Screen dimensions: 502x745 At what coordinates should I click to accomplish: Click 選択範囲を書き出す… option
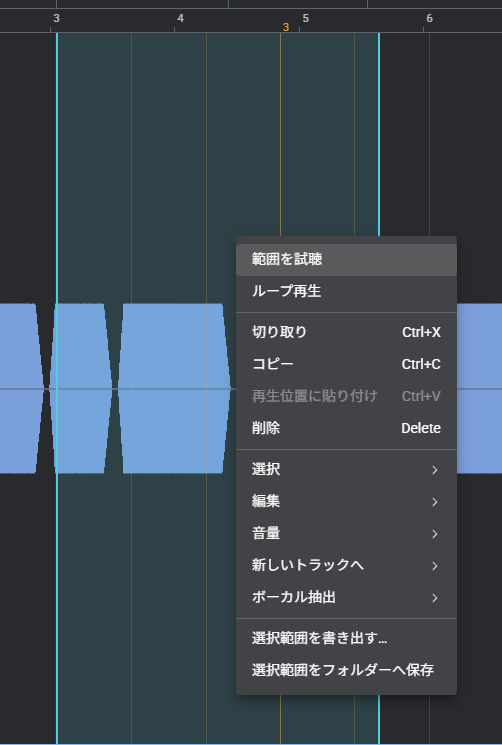point(346,638)
